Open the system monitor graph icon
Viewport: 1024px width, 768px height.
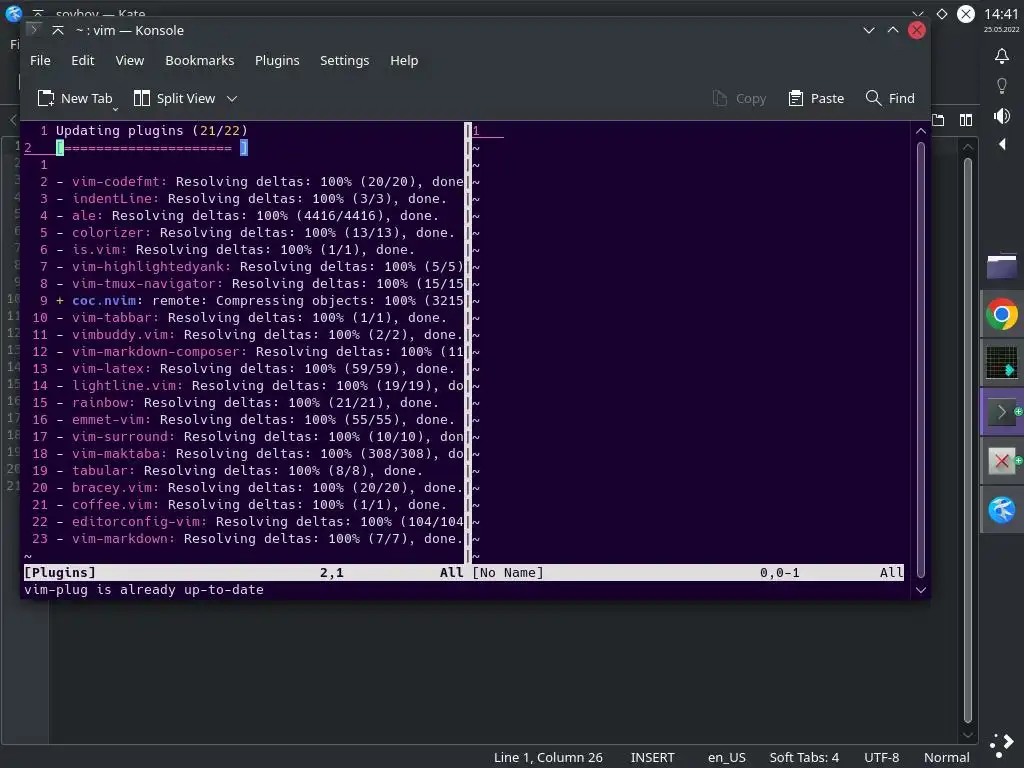(x=1002, y=363)
